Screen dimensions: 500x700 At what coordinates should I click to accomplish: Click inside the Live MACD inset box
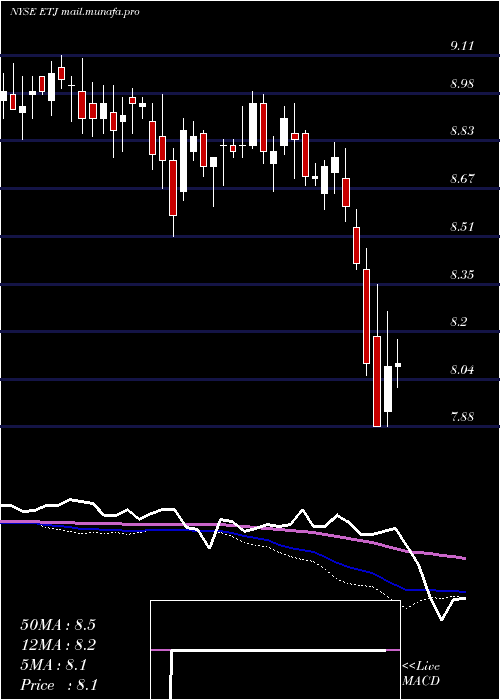click(275, 650)
